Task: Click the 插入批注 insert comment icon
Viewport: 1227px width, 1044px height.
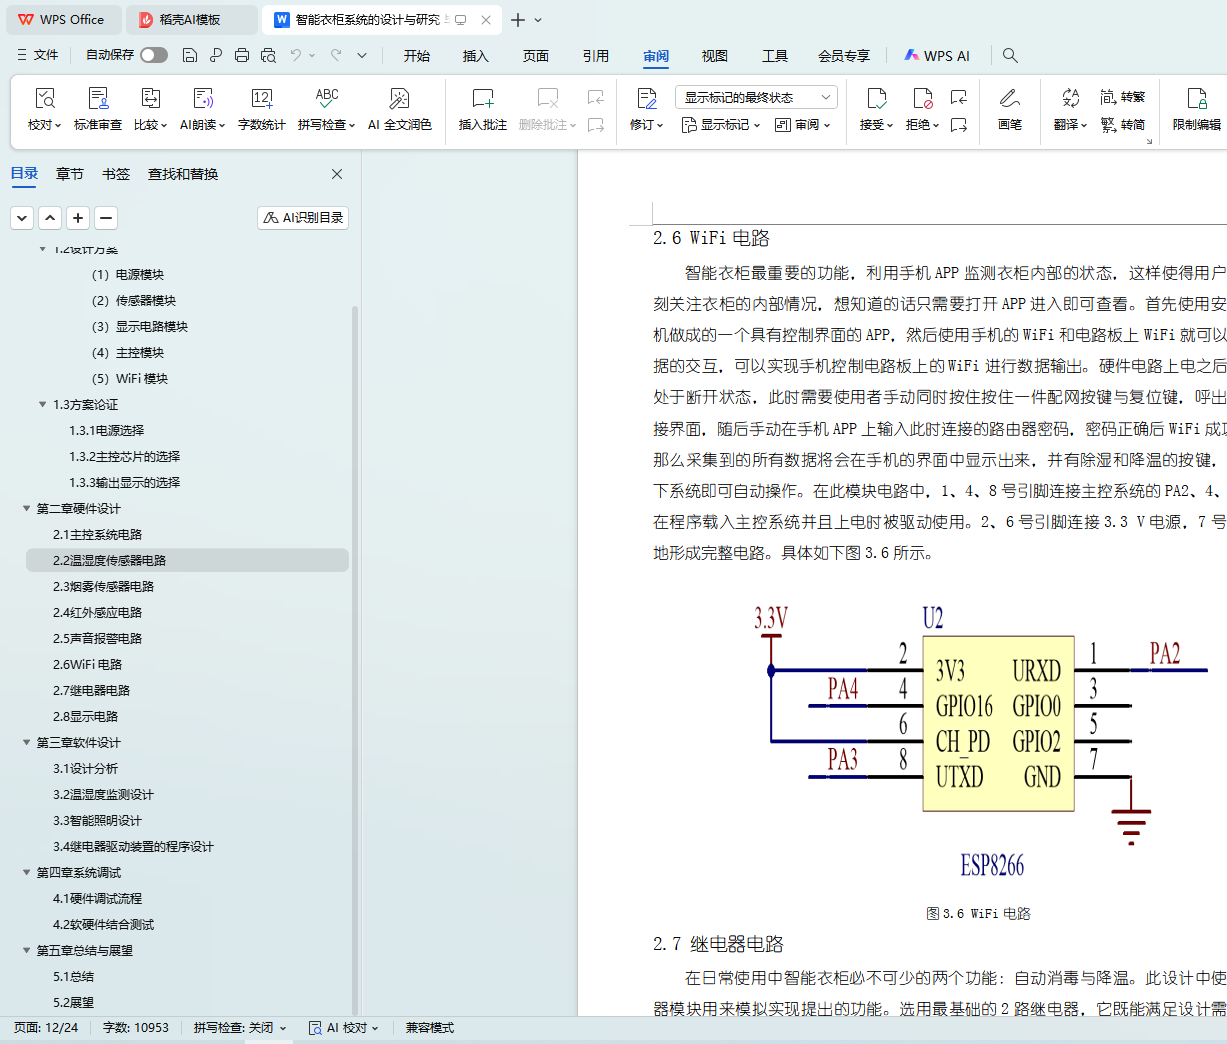Action: point(483,99)
